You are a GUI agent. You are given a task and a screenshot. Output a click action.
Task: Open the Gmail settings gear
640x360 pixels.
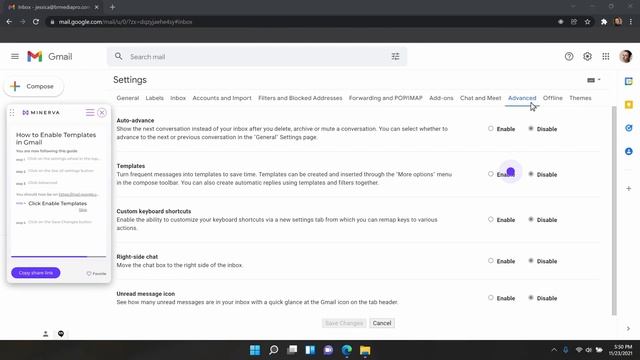(587, 56)
